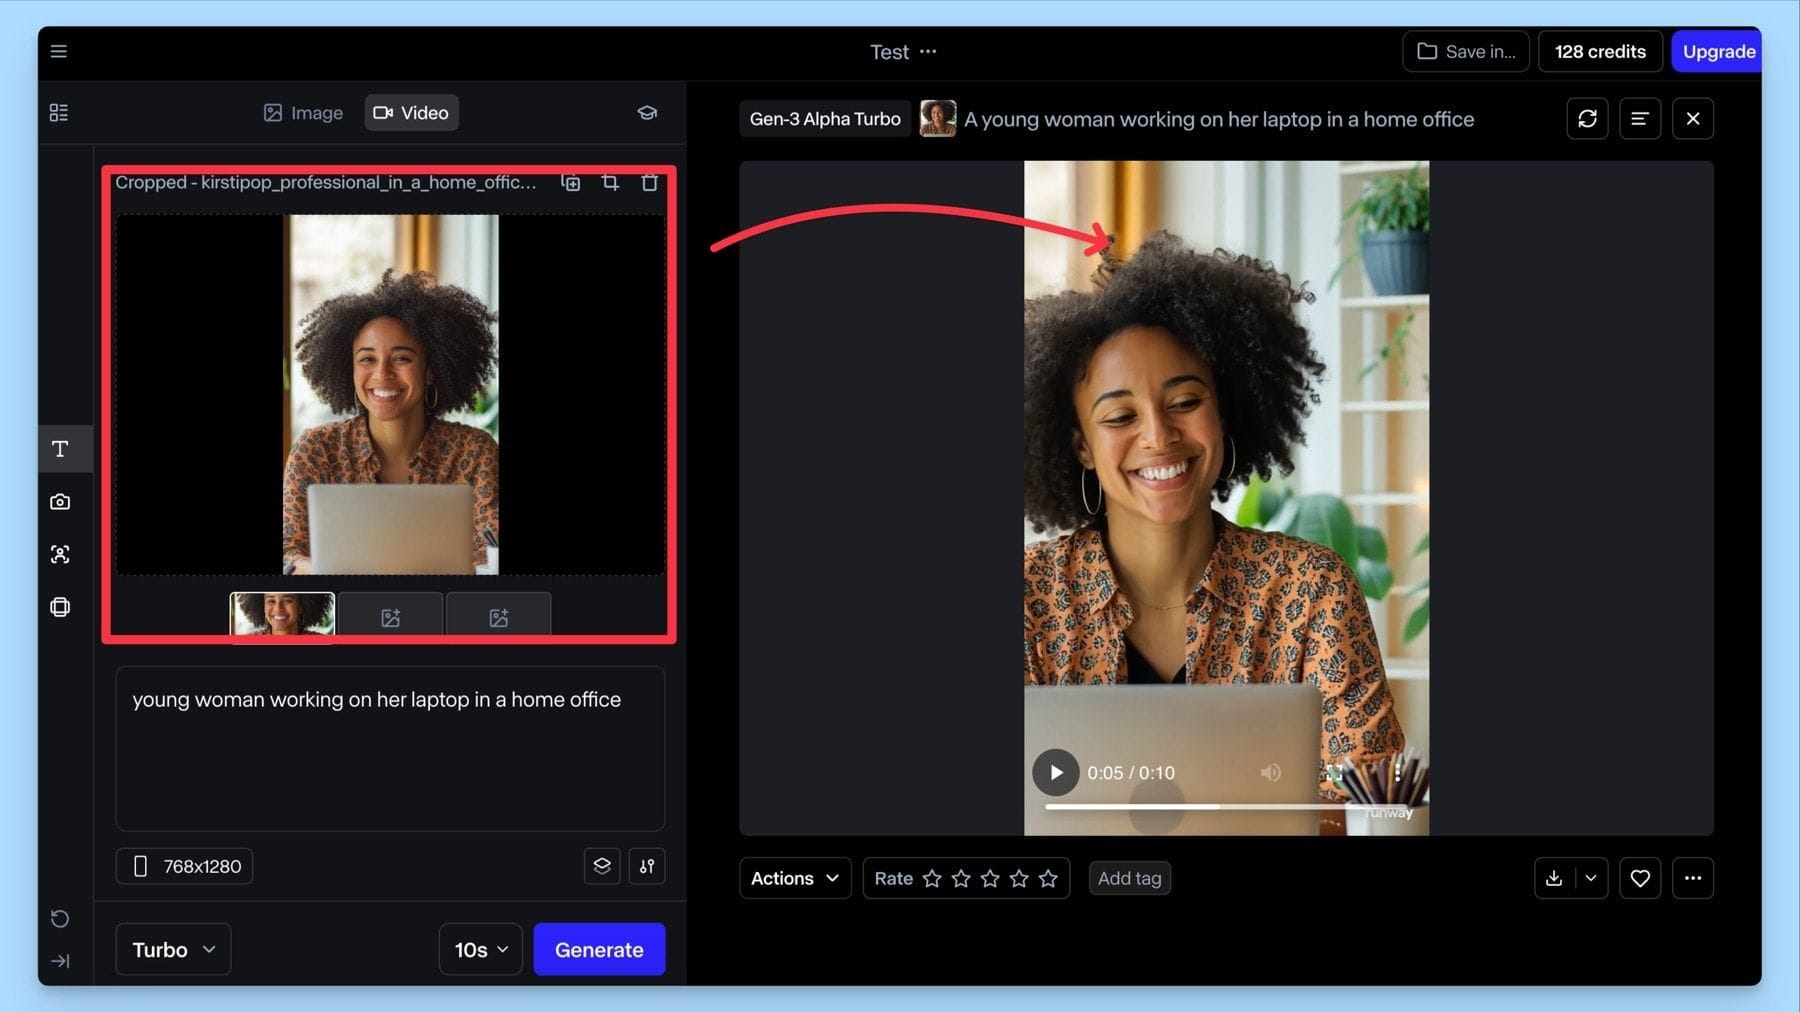Select the Text prompt tool
This screenshot has height=1012, width=1800.
pos(60,449)
